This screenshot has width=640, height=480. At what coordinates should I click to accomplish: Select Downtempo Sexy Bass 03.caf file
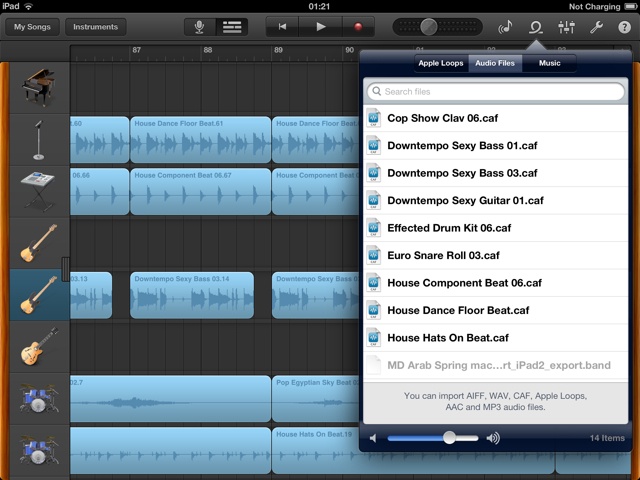pyautogui.click(x=496, y=173)
